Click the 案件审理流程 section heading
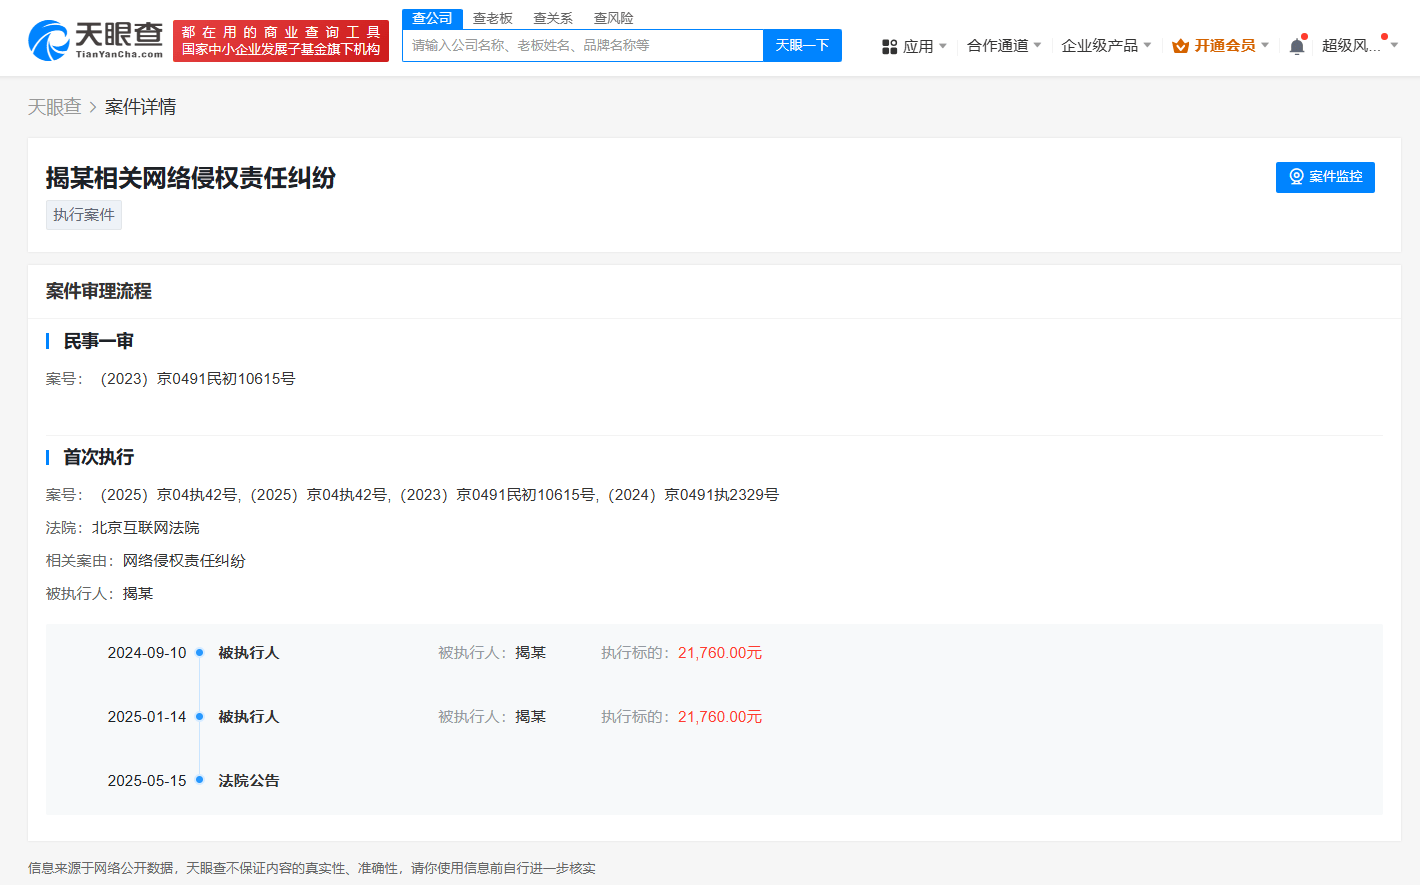 point(99,291)
